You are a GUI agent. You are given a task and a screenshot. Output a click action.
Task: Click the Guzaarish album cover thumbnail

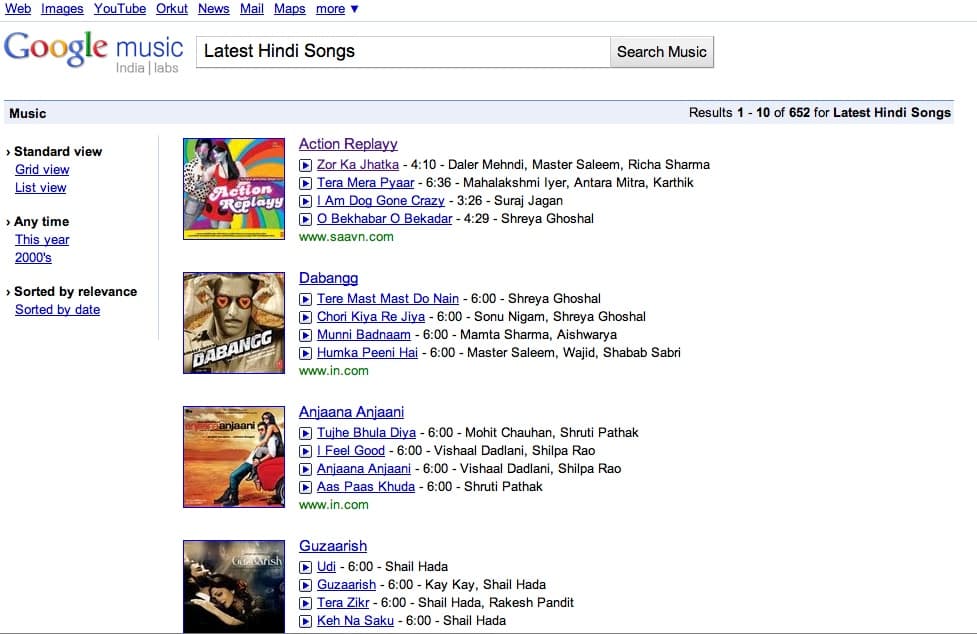point(234,587)
